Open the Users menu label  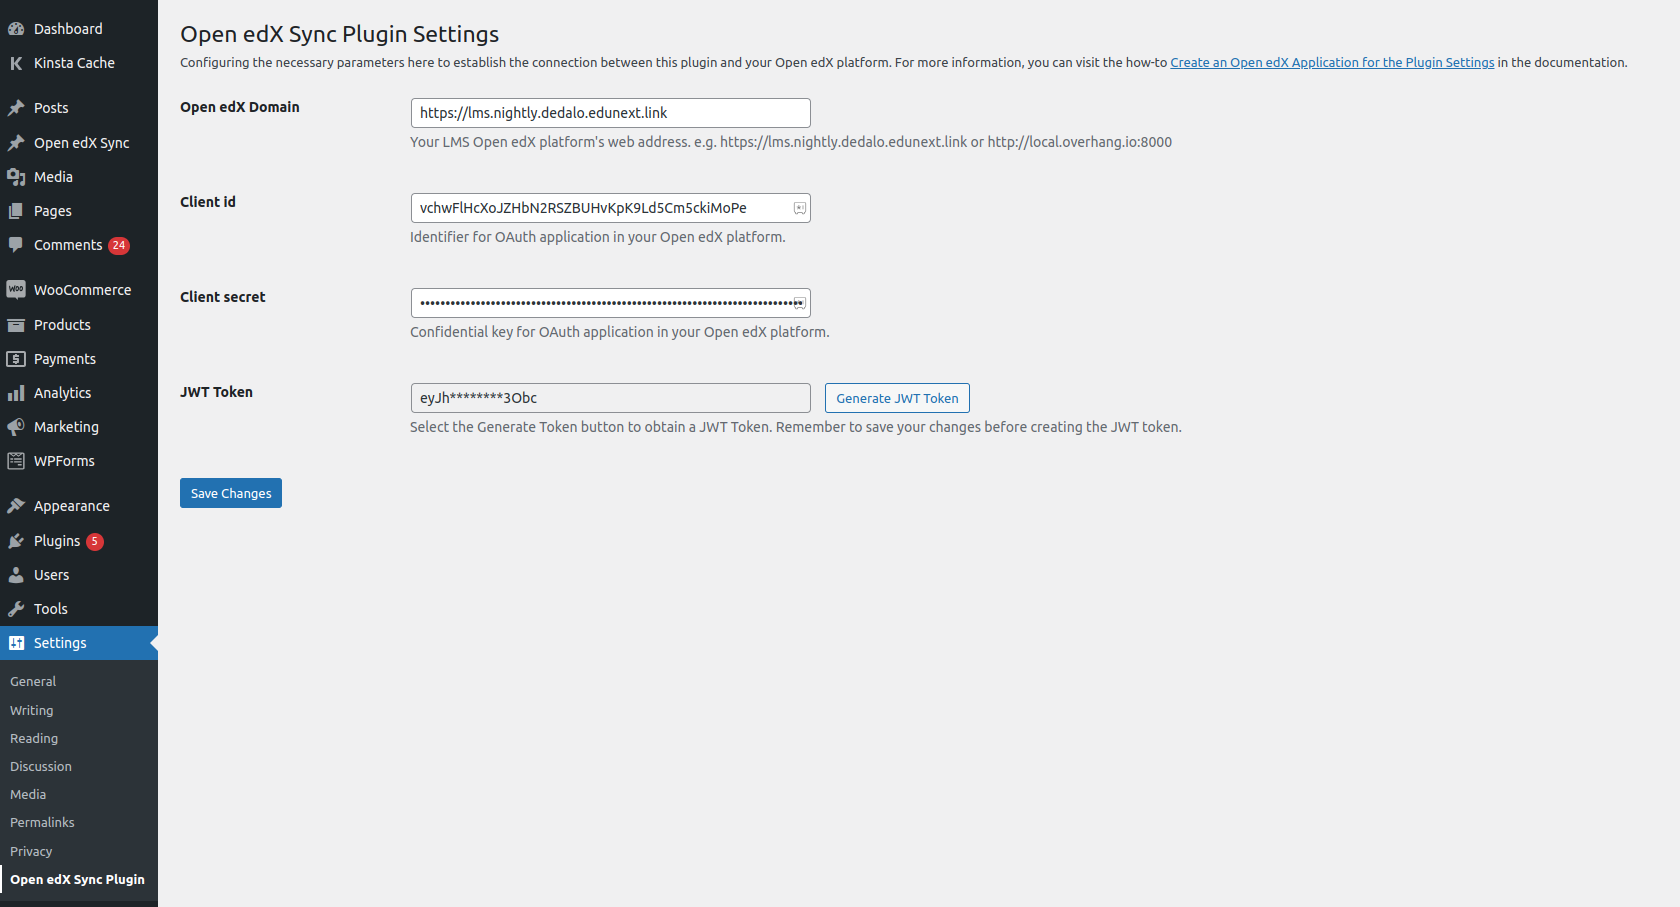click(51, 575)
